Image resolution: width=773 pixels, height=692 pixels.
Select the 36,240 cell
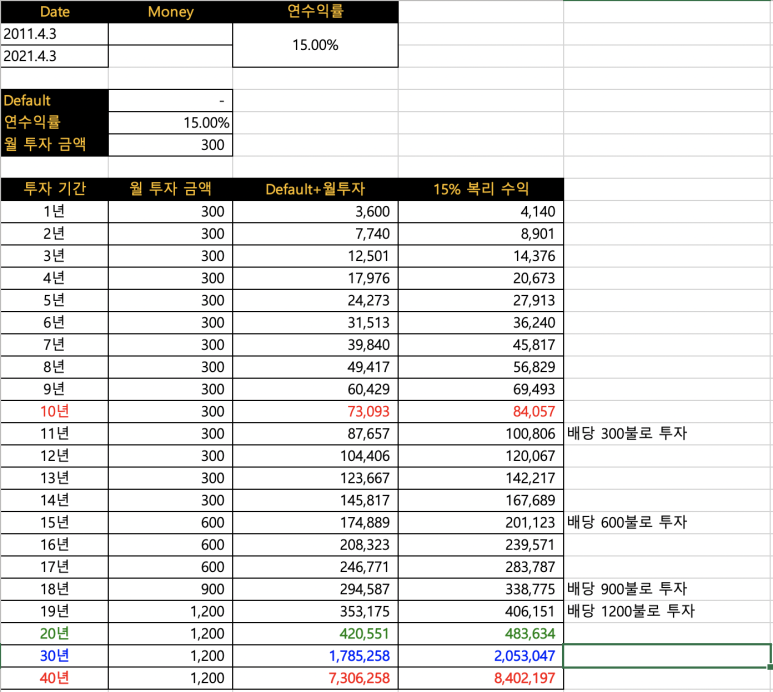click(481, 322)
